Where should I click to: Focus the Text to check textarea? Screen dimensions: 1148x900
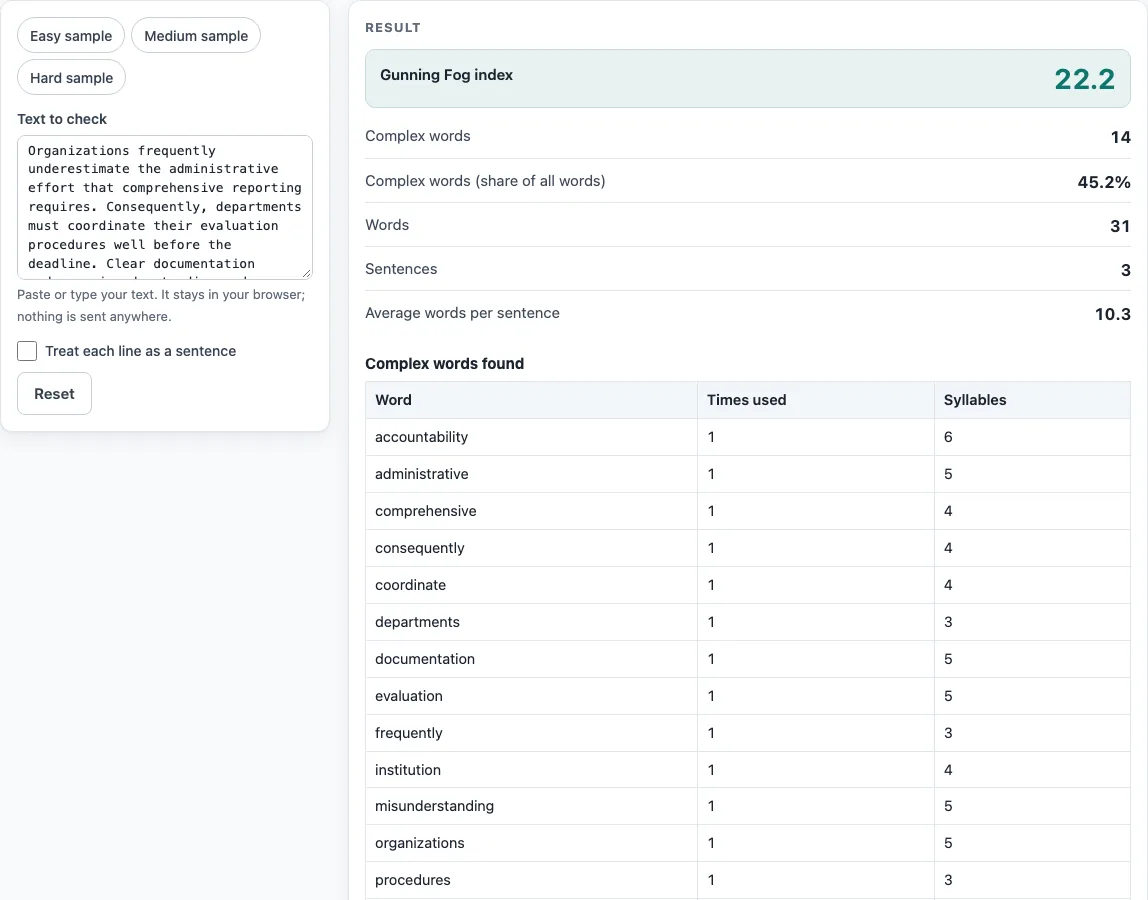pos(165,207)
